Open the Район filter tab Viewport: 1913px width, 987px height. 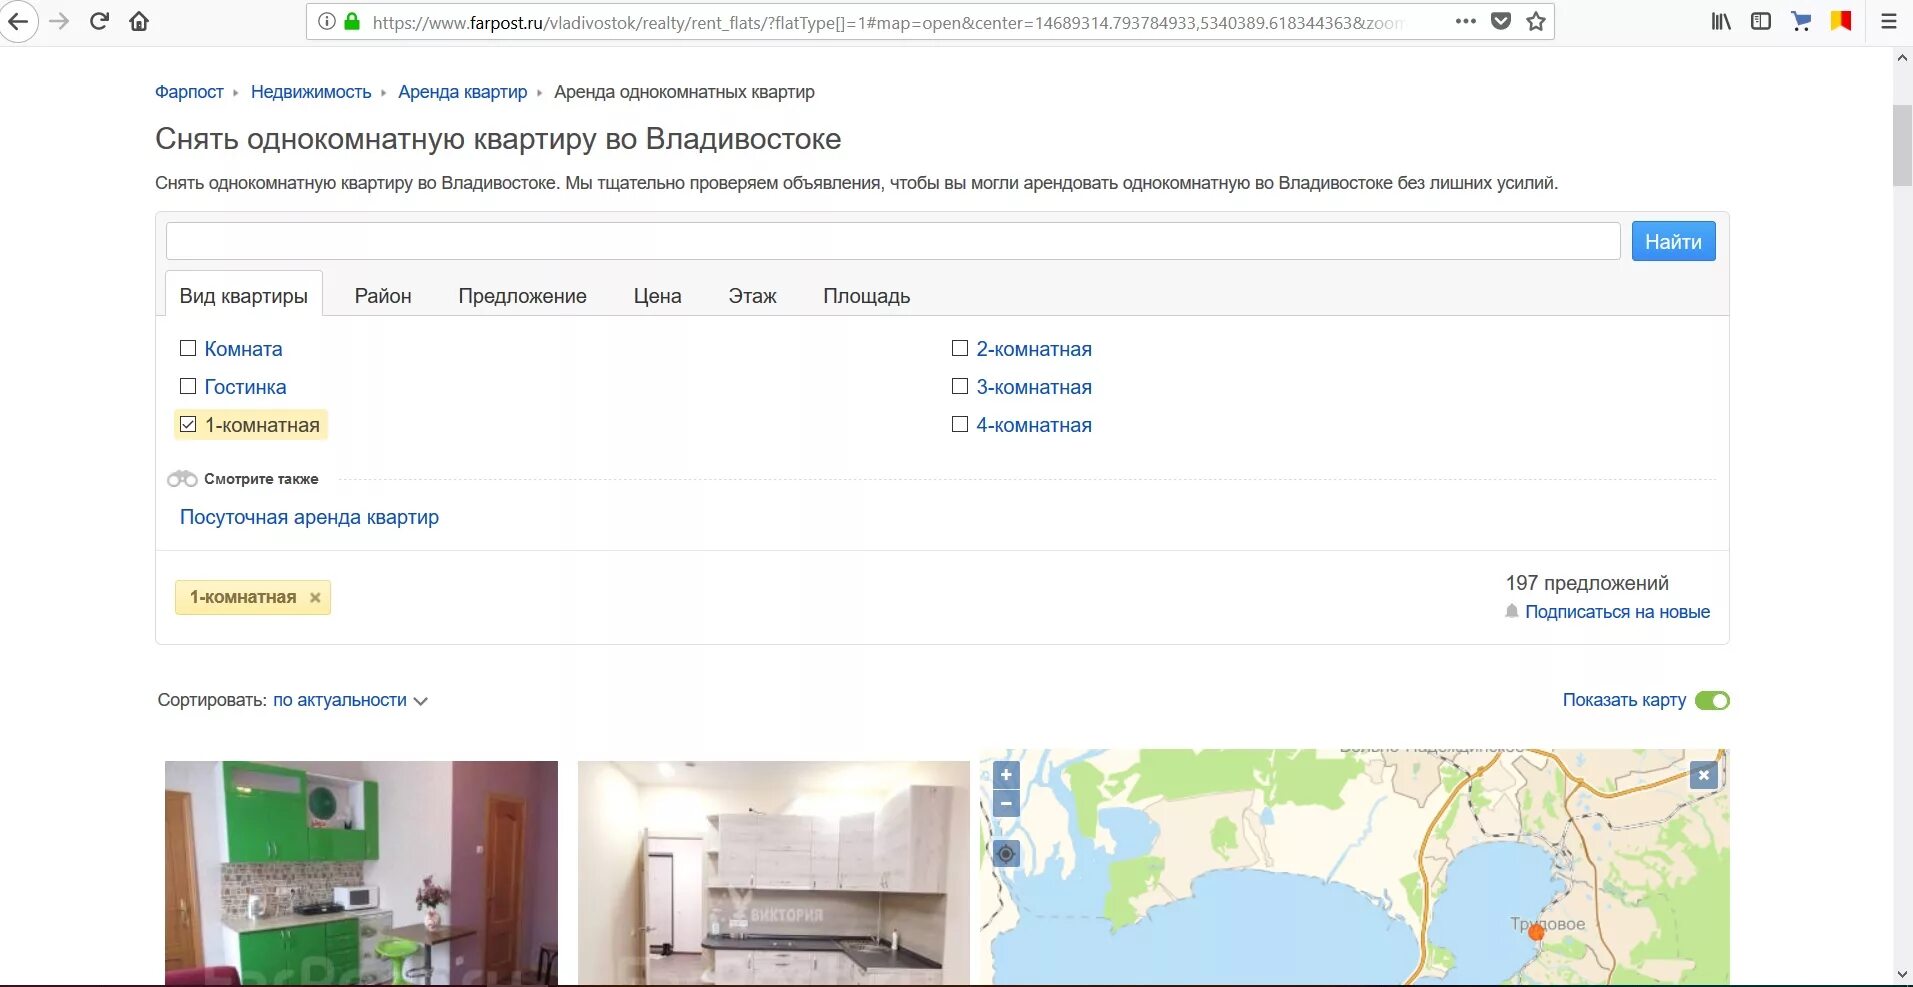point(383,296)
